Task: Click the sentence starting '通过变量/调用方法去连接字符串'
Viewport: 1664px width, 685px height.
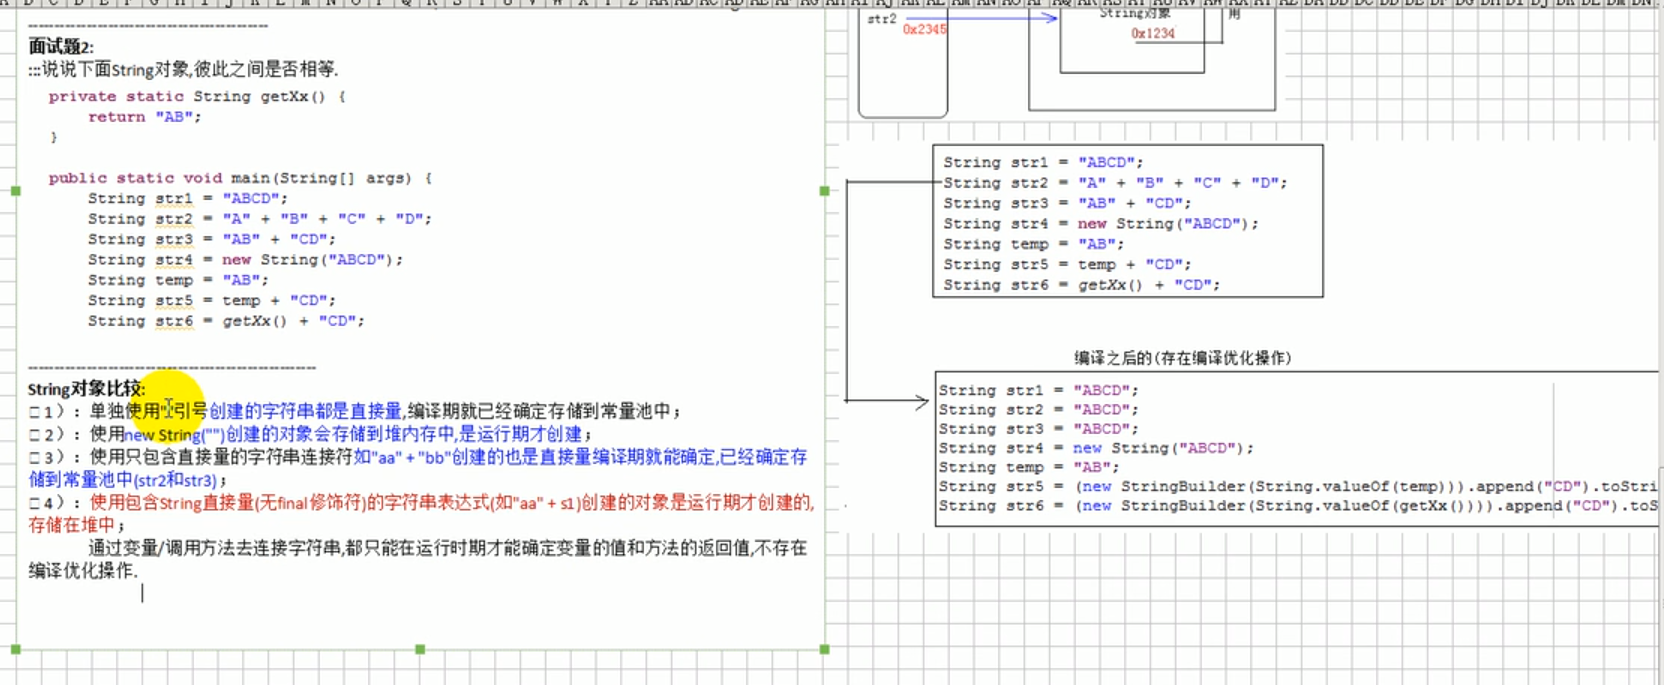Action: [447, 548]
